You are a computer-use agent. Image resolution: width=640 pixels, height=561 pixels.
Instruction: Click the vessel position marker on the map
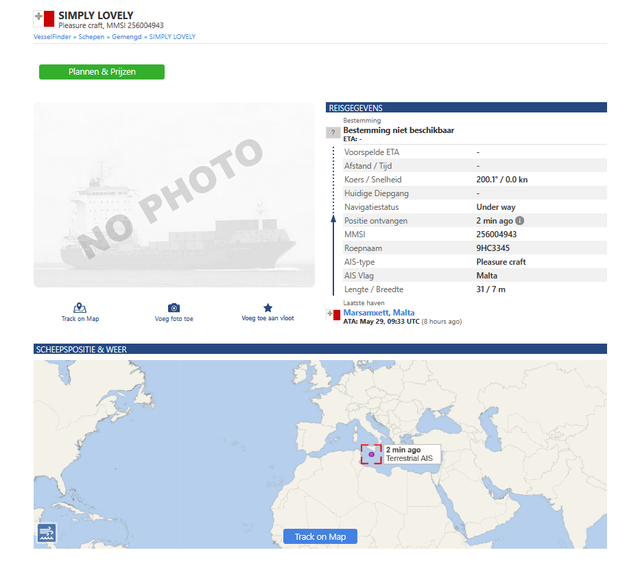[x=371, y=454]
